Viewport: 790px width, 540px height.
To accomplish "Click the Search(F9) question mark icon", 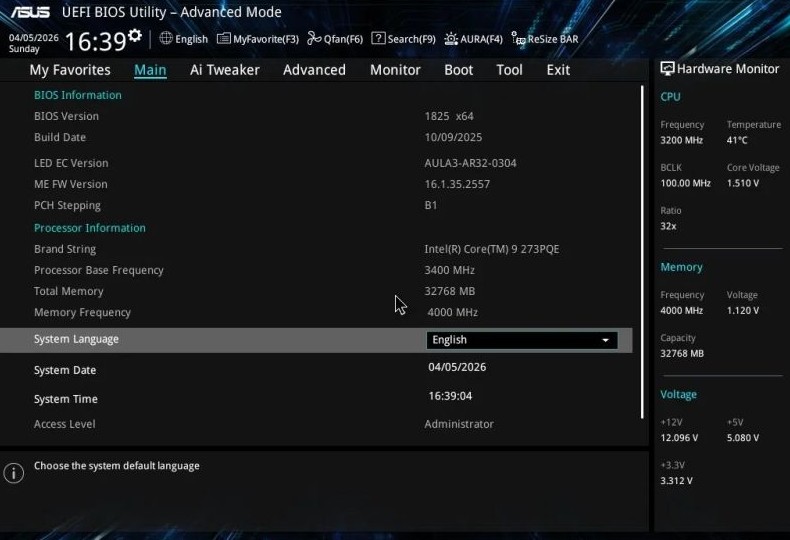I will point(378,38).
